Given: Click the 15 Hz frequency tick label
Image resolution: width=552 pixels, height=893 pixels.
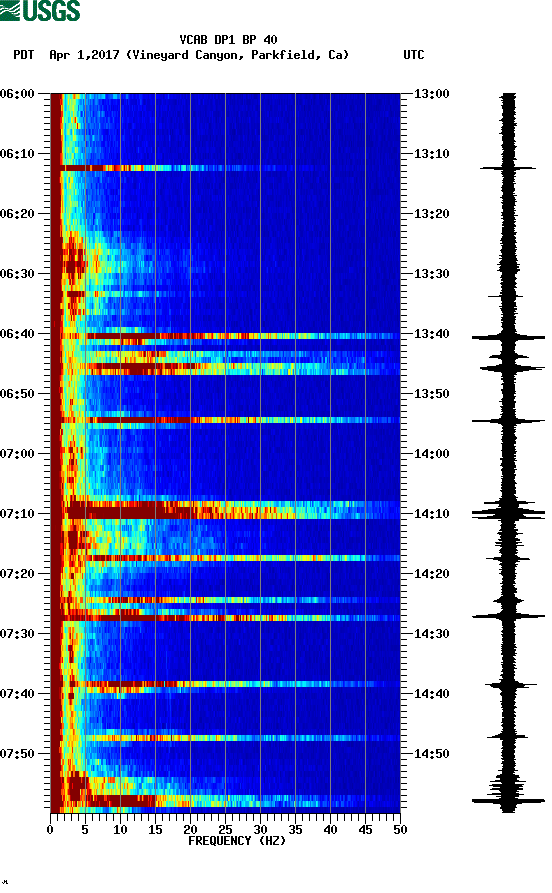Looking at the screenshot, I should [x=155, y=830].
